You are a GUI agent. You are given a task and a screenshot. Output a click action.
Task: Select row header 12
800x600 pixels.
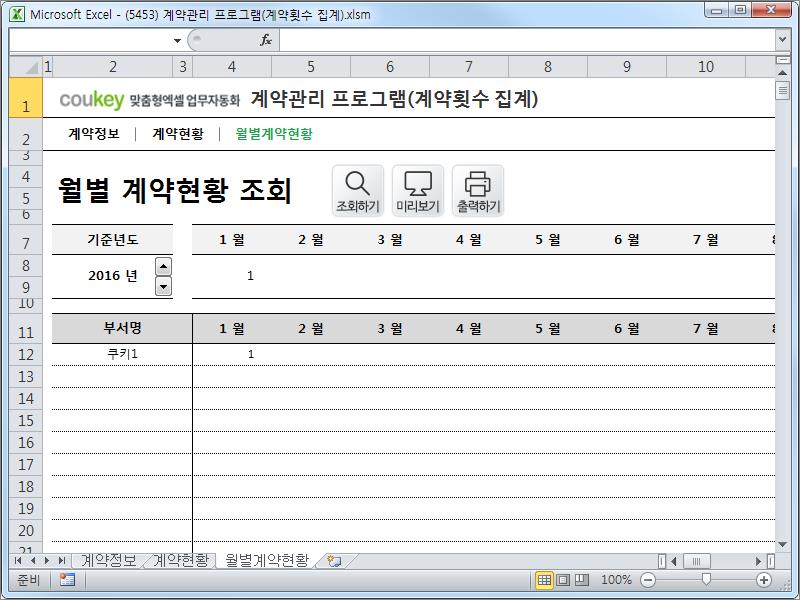point(26,354)
